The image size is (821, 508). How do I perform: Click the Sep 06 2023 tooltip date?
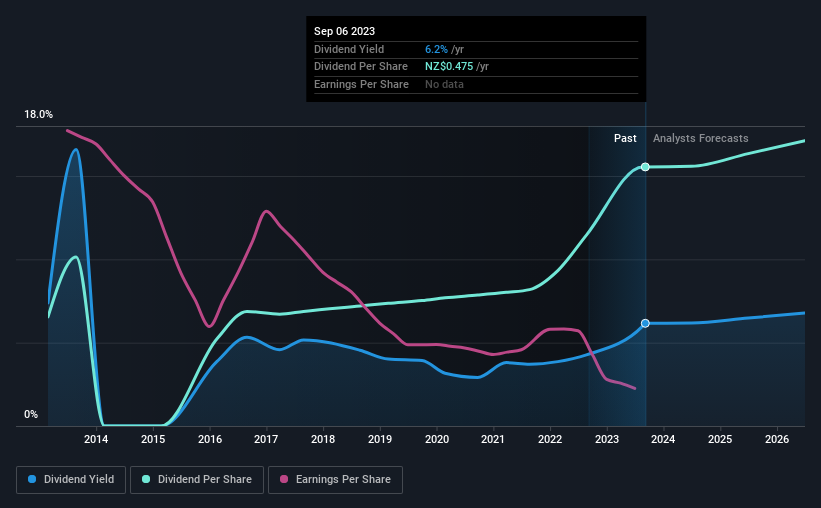pos(343,31)
